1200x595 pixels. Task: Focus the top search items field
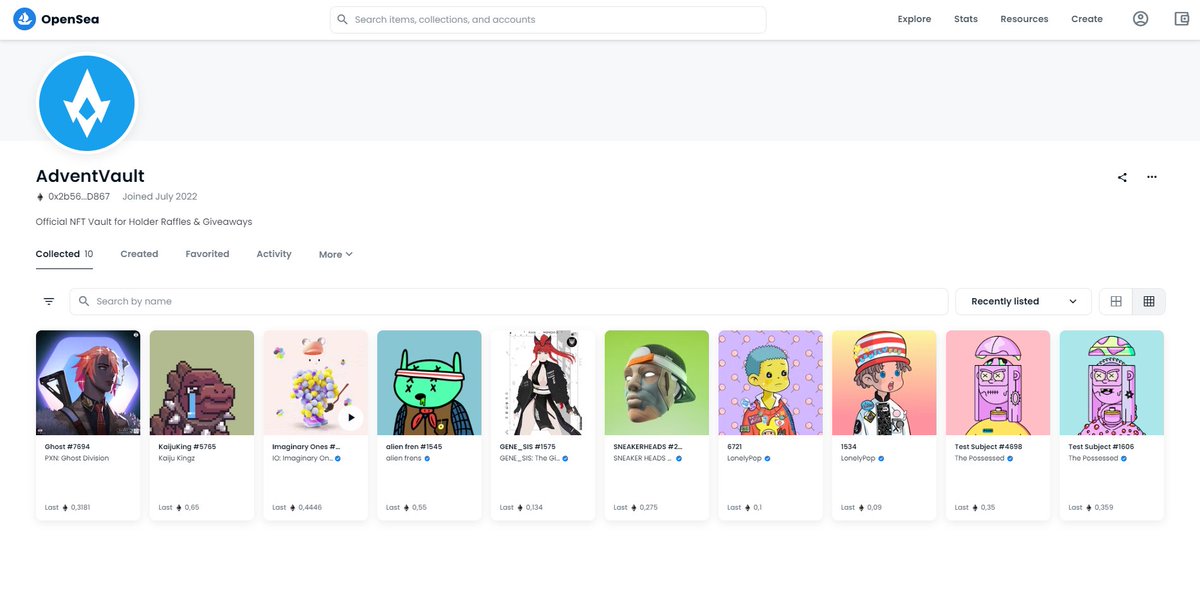[x=548, y=19]
